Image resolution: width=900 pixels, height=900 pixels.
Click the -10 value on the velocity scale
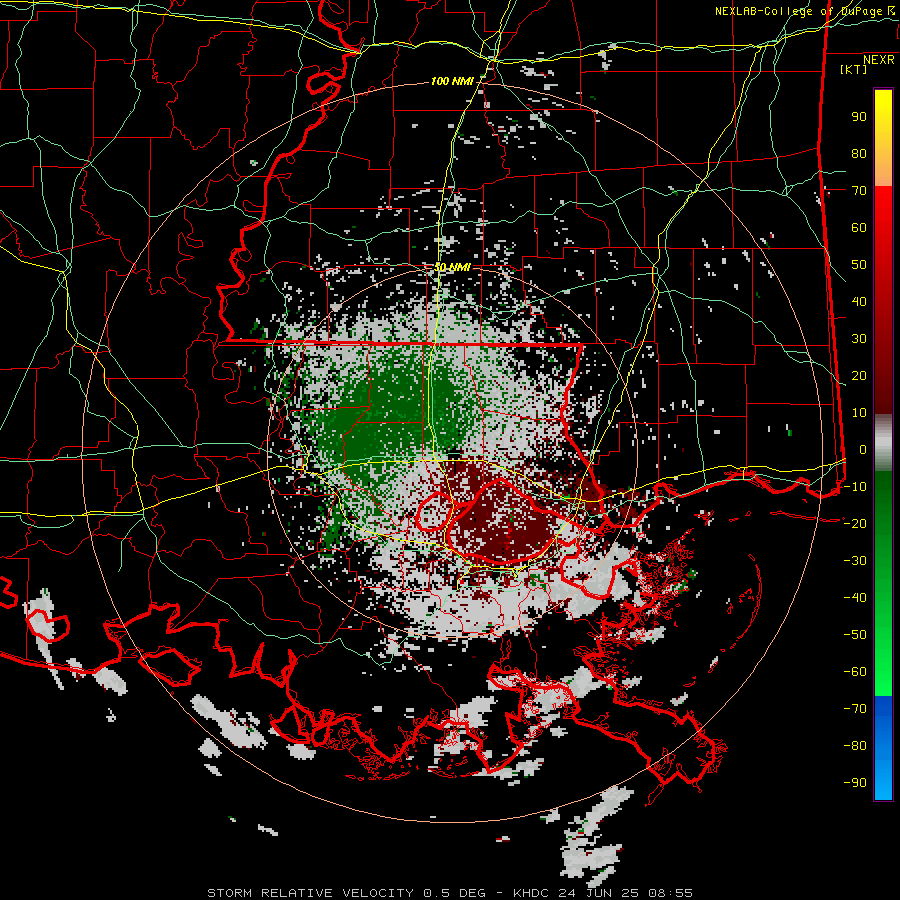[855, 487]
